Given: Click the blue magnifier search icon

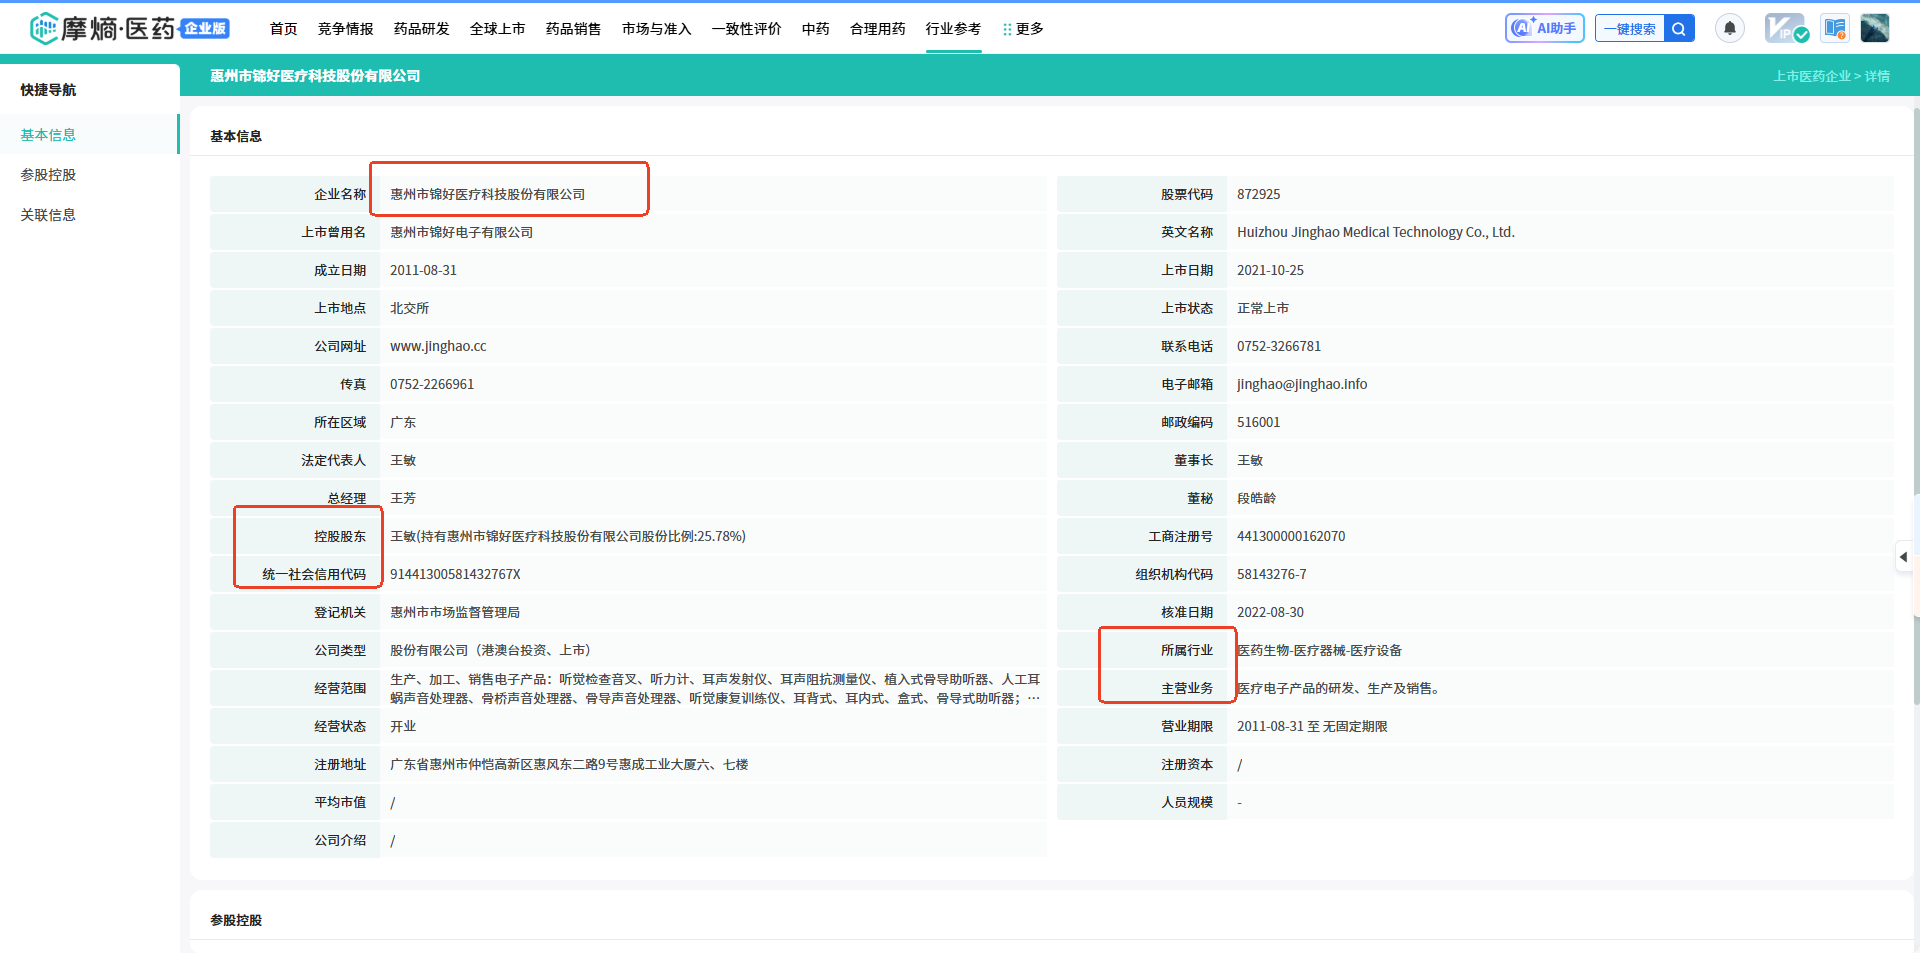Looking at the screenshot, I should point(1679,28).
